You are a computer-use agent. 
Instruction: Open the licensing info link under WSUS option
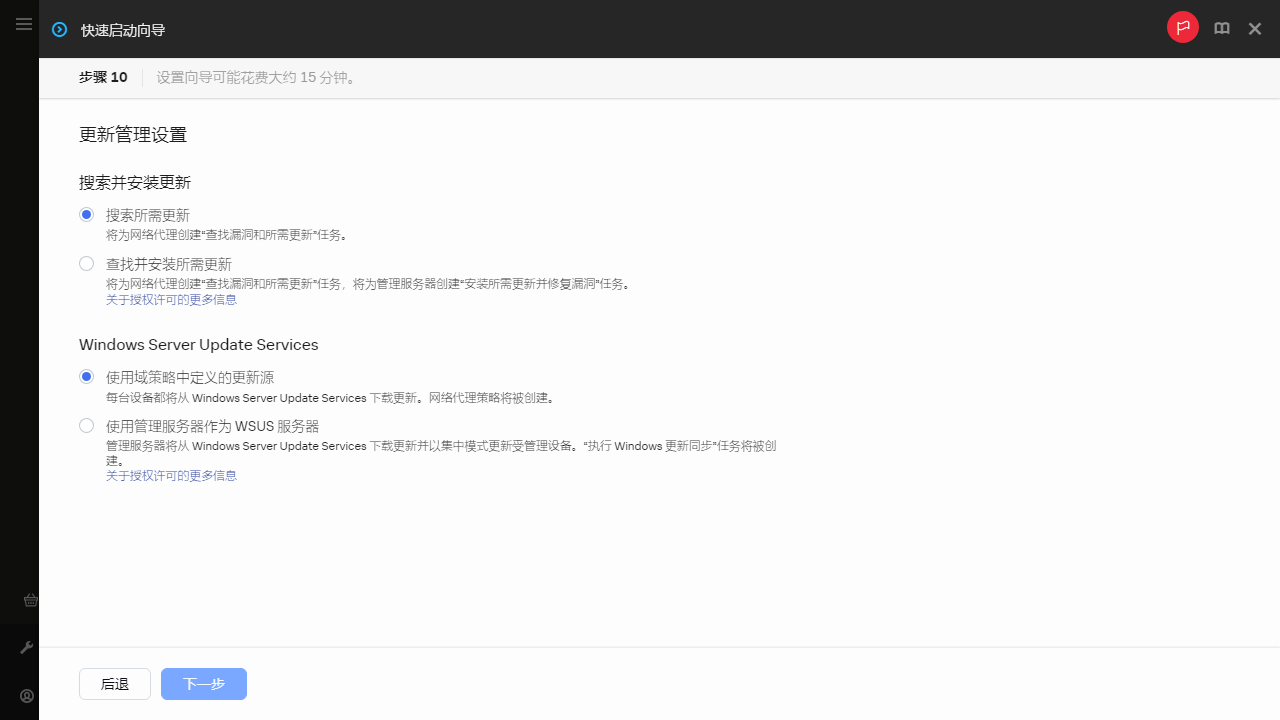171,475
